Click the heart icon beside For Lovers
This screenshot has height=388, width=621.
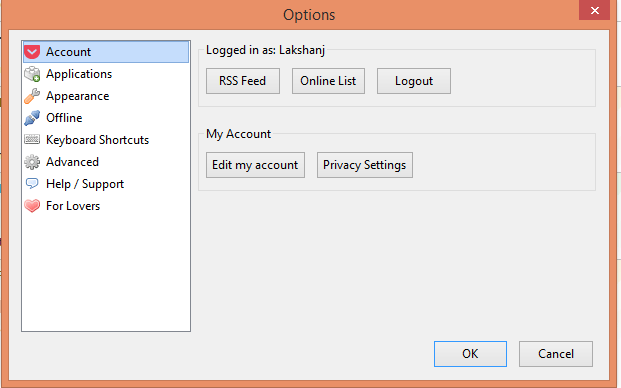coord(32,206)
